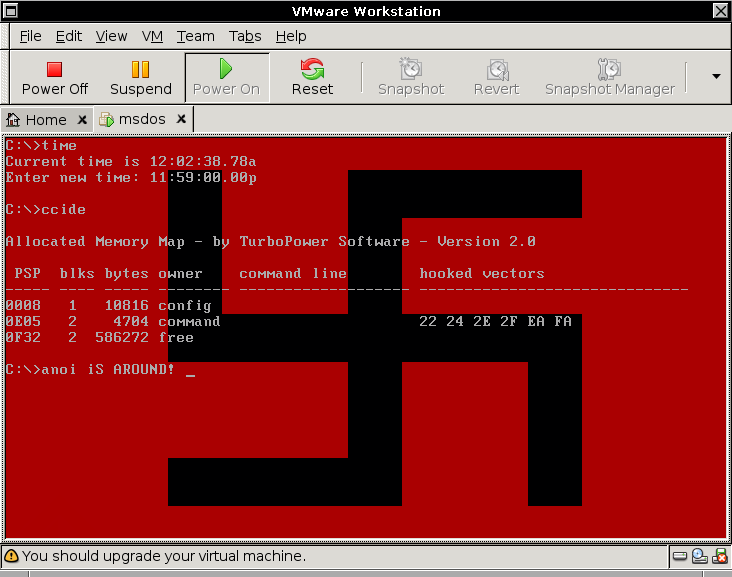Switch to the msdos tab
The height and width of the screenshot is (577, 732).
pos(142,120)
